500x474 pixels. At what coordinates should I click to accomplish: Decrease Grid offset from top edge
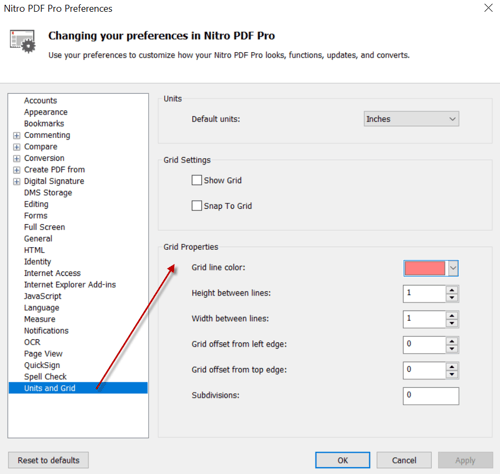452,374
